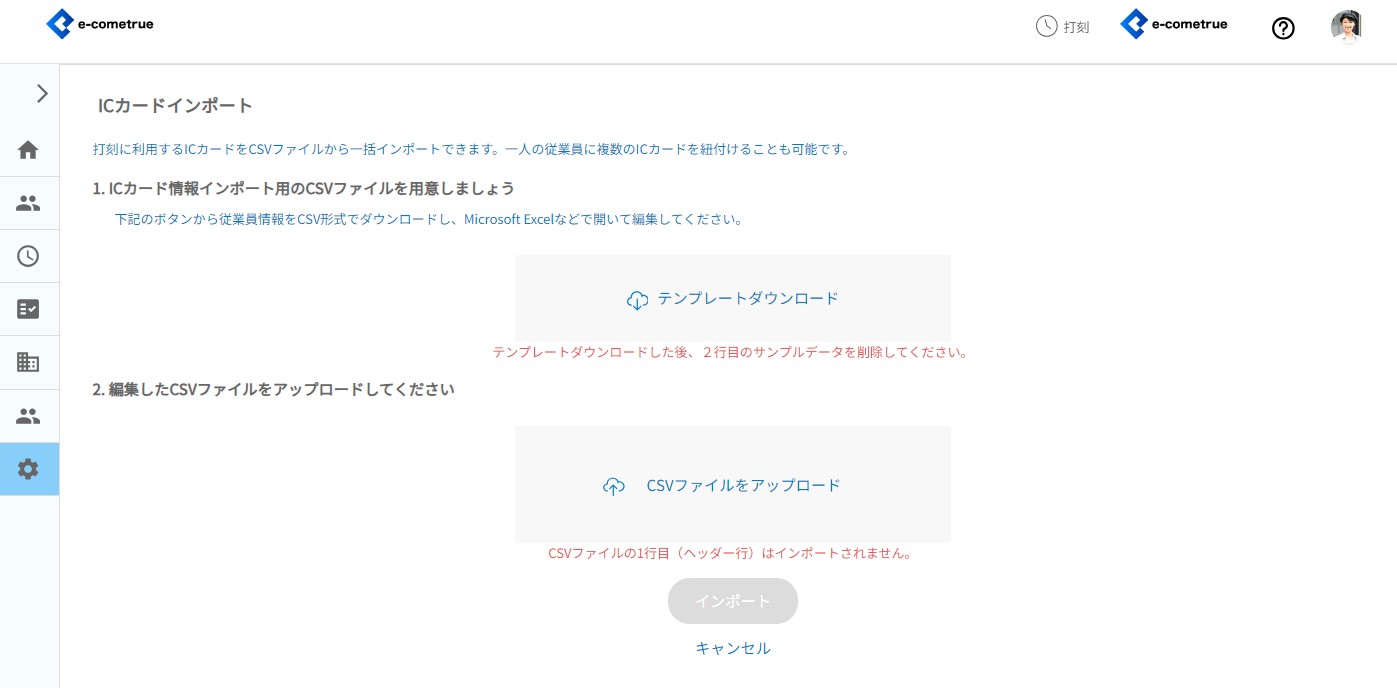Open the checklist icon in the sidebar
Image resolution: width=1397 pixels, height=688 pixels.
28,309
